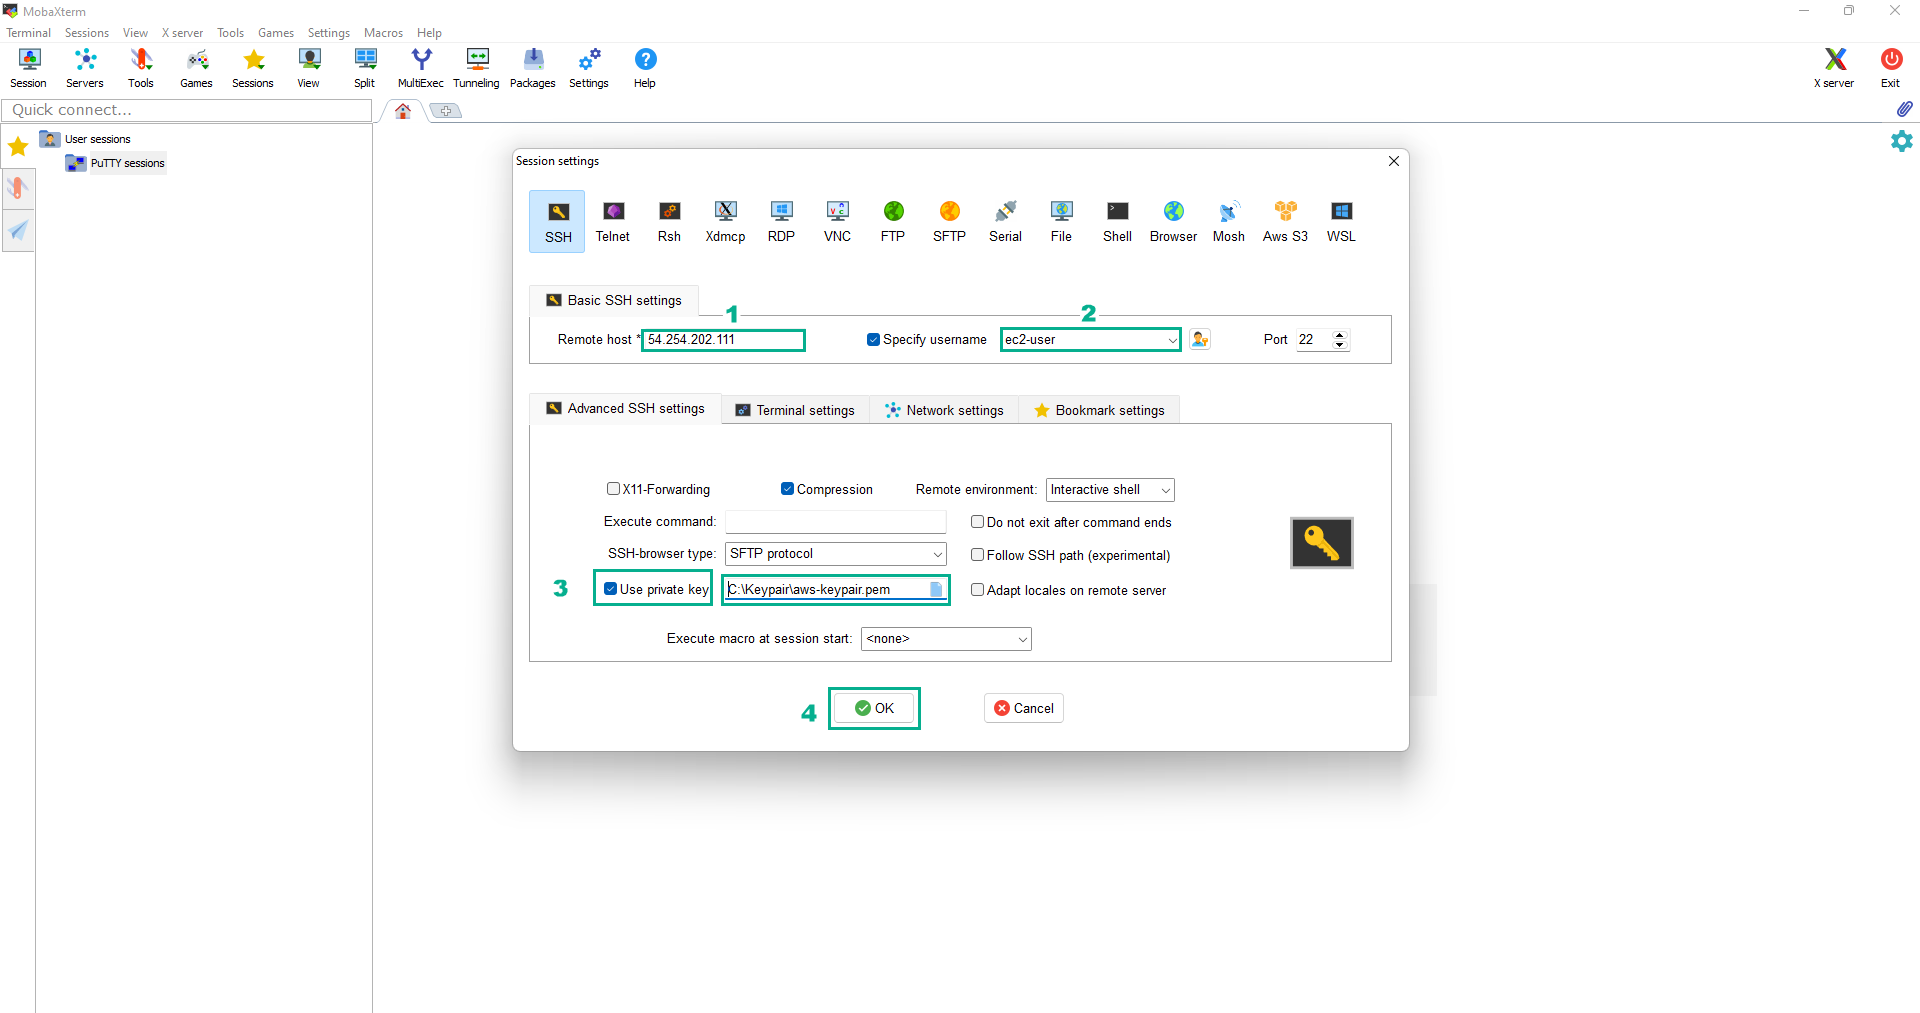Click the gear icon at right edge

click(1901, 141)
